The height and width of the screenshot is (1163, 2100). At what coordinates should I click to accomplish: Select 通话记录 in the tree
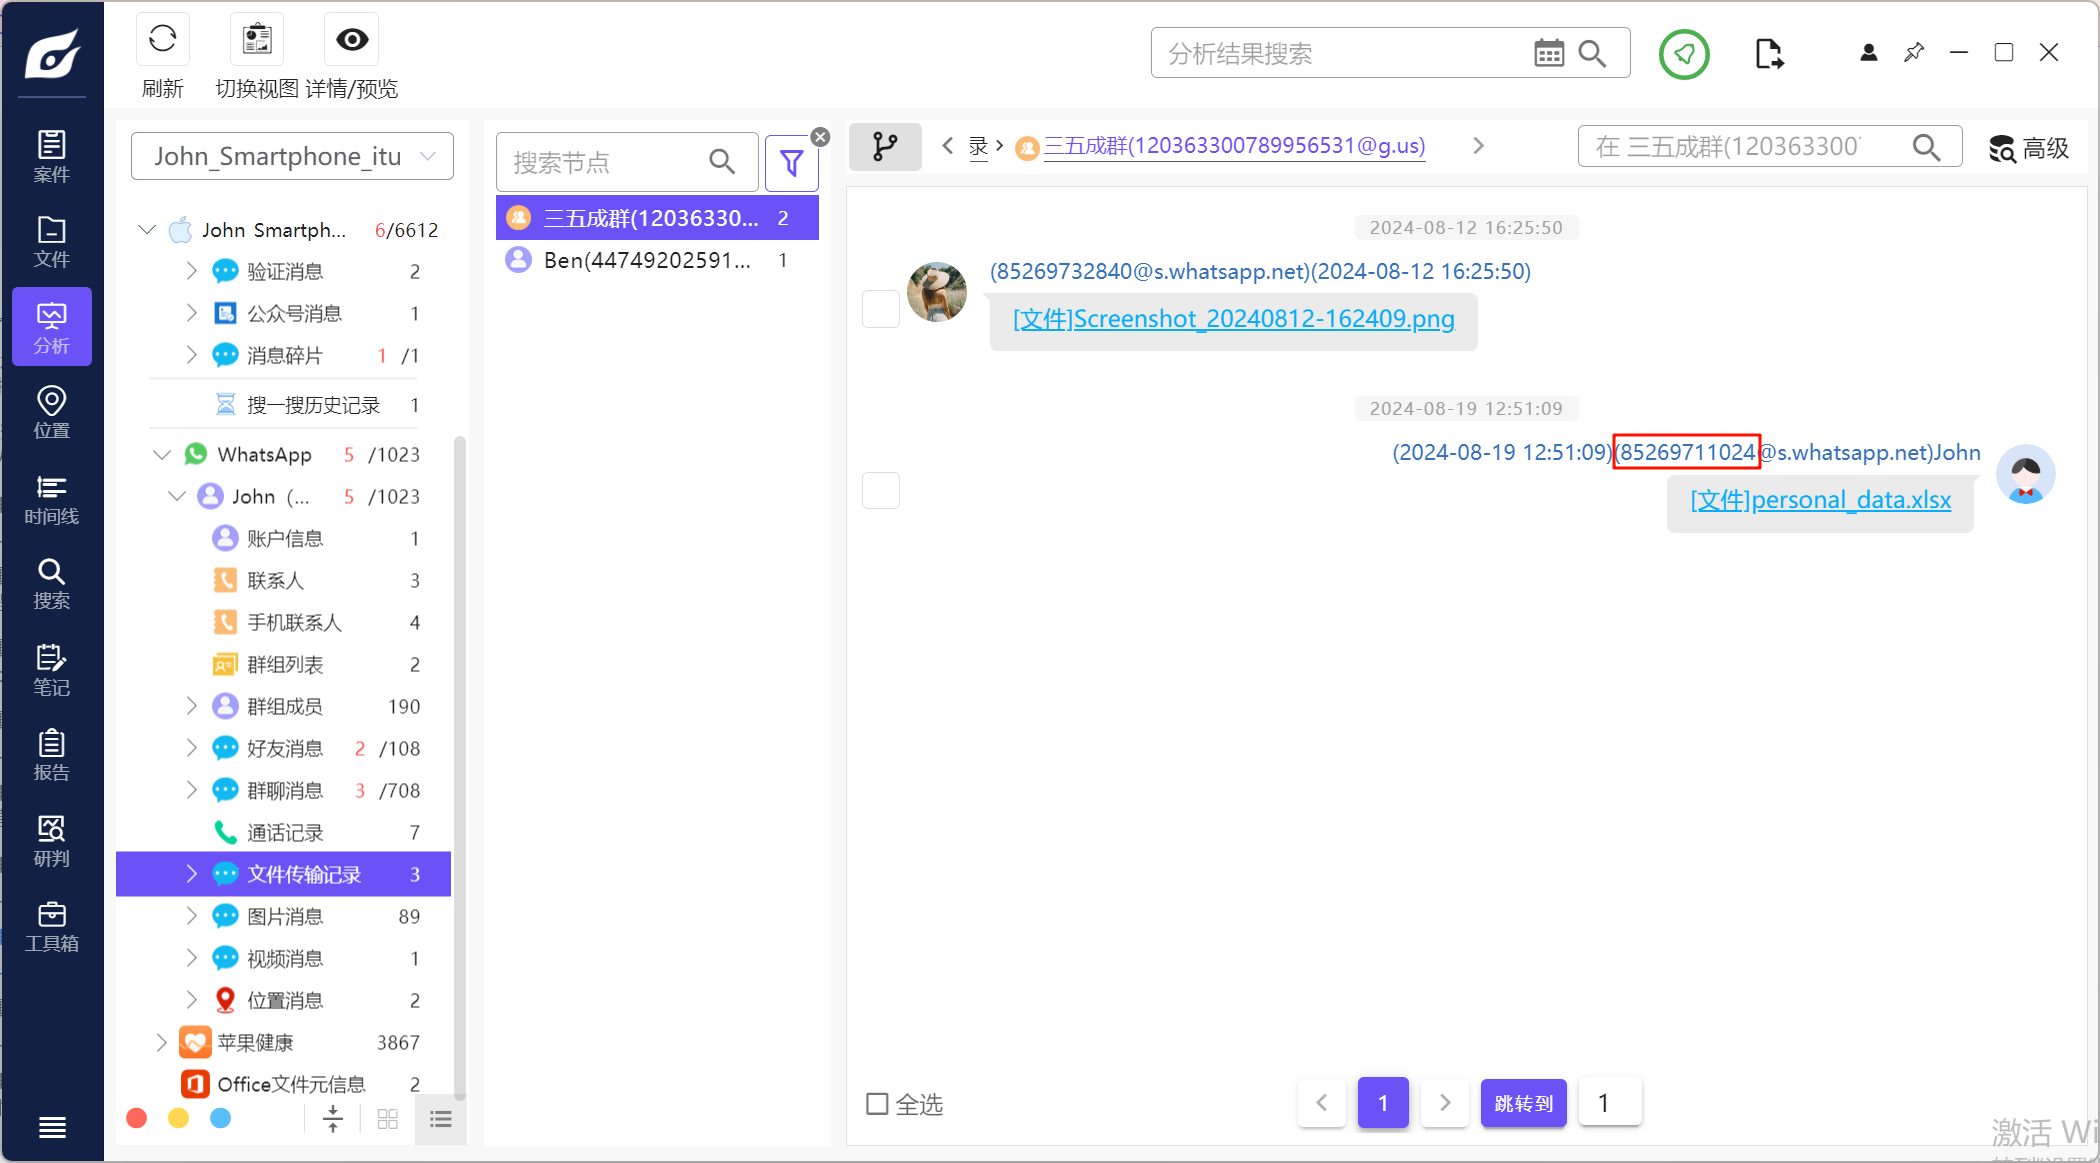tap(285, 833)
